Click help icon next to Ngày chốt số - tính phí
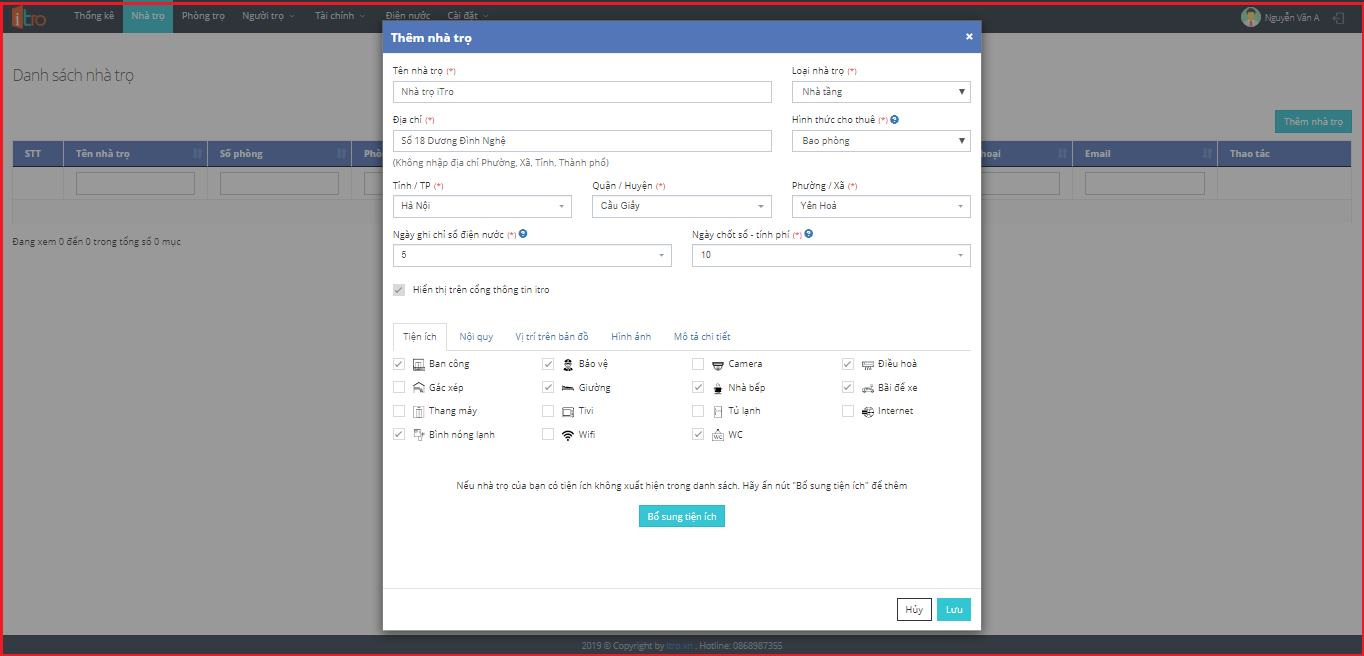1364x656 pixels. pyautogui.click(x=808, y=234)
